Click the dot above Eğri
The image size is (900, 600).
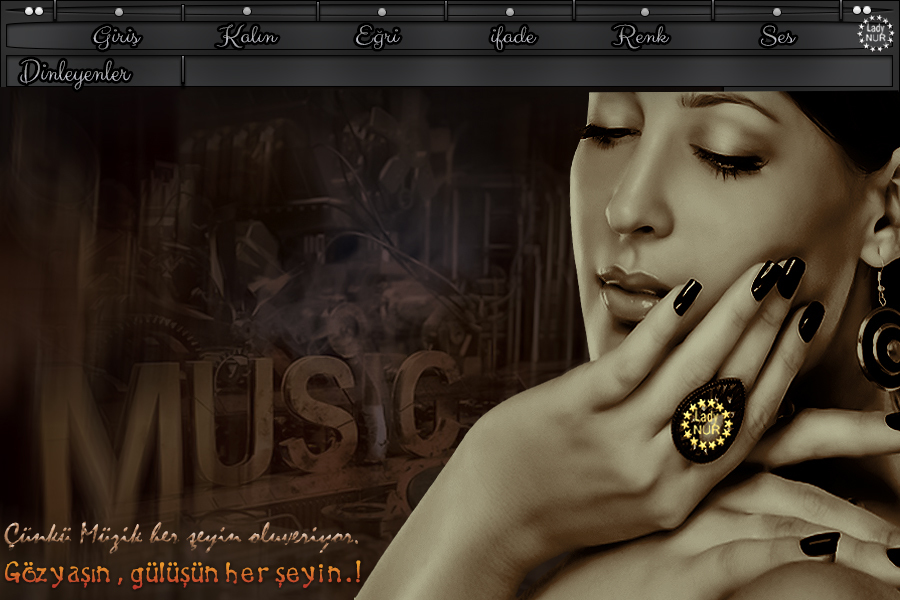click(381, 12)
